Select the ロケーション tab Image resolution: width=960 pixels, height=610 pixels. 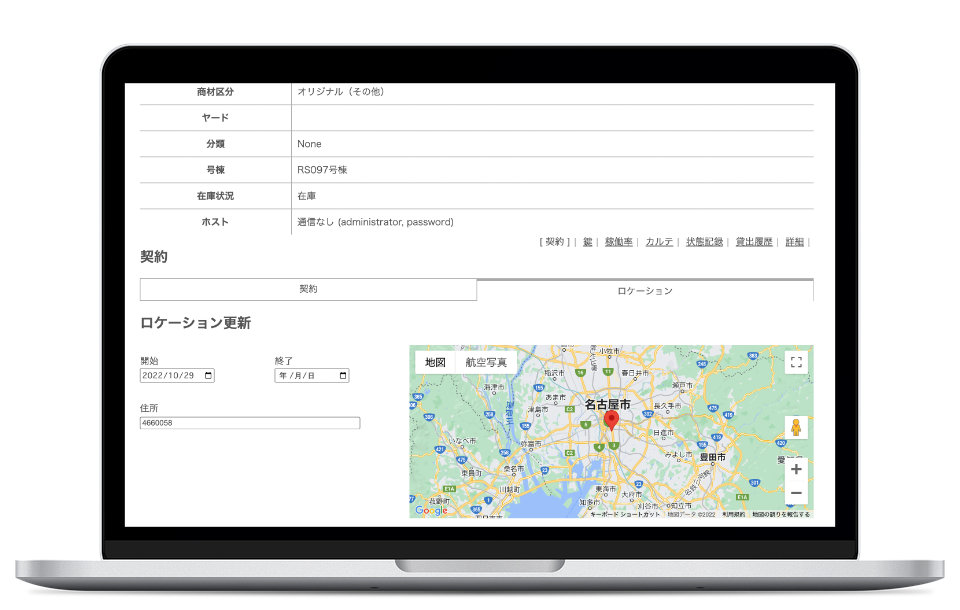pyautogui.click(x=645, y=290)
